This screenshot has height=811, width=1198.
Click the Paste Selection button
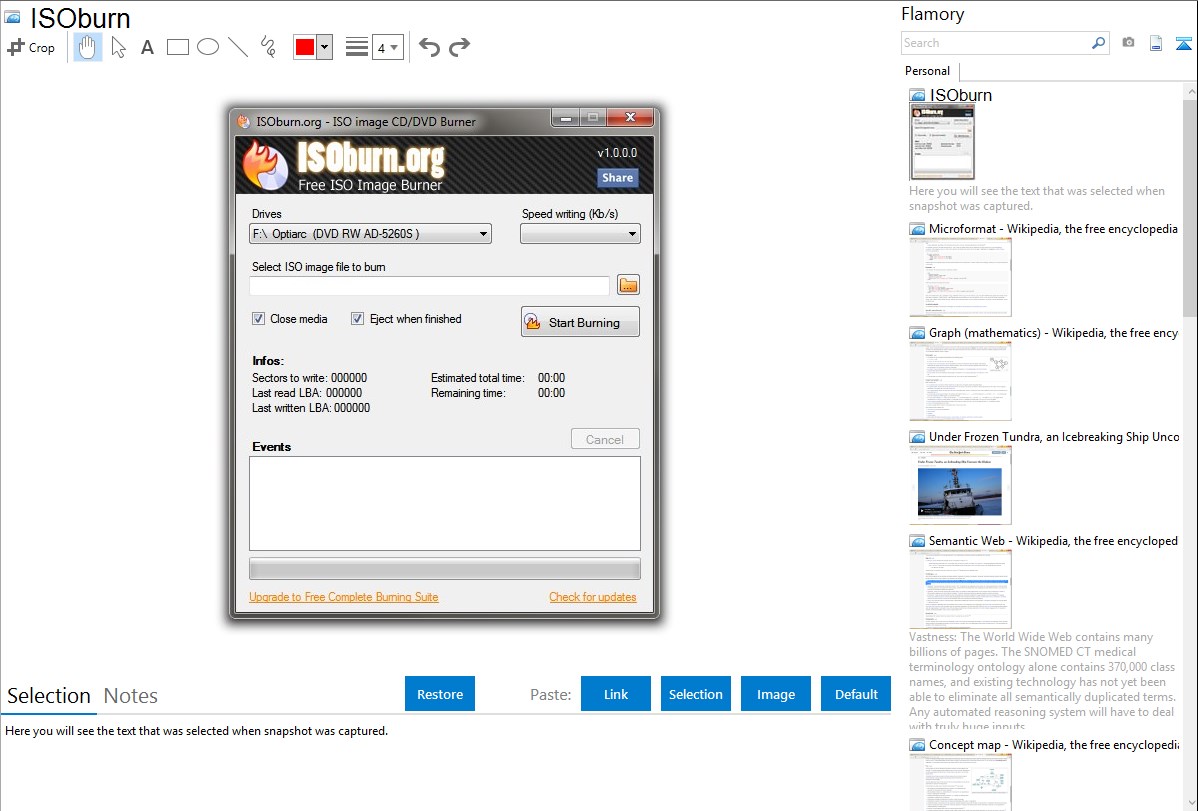(695, 694)
